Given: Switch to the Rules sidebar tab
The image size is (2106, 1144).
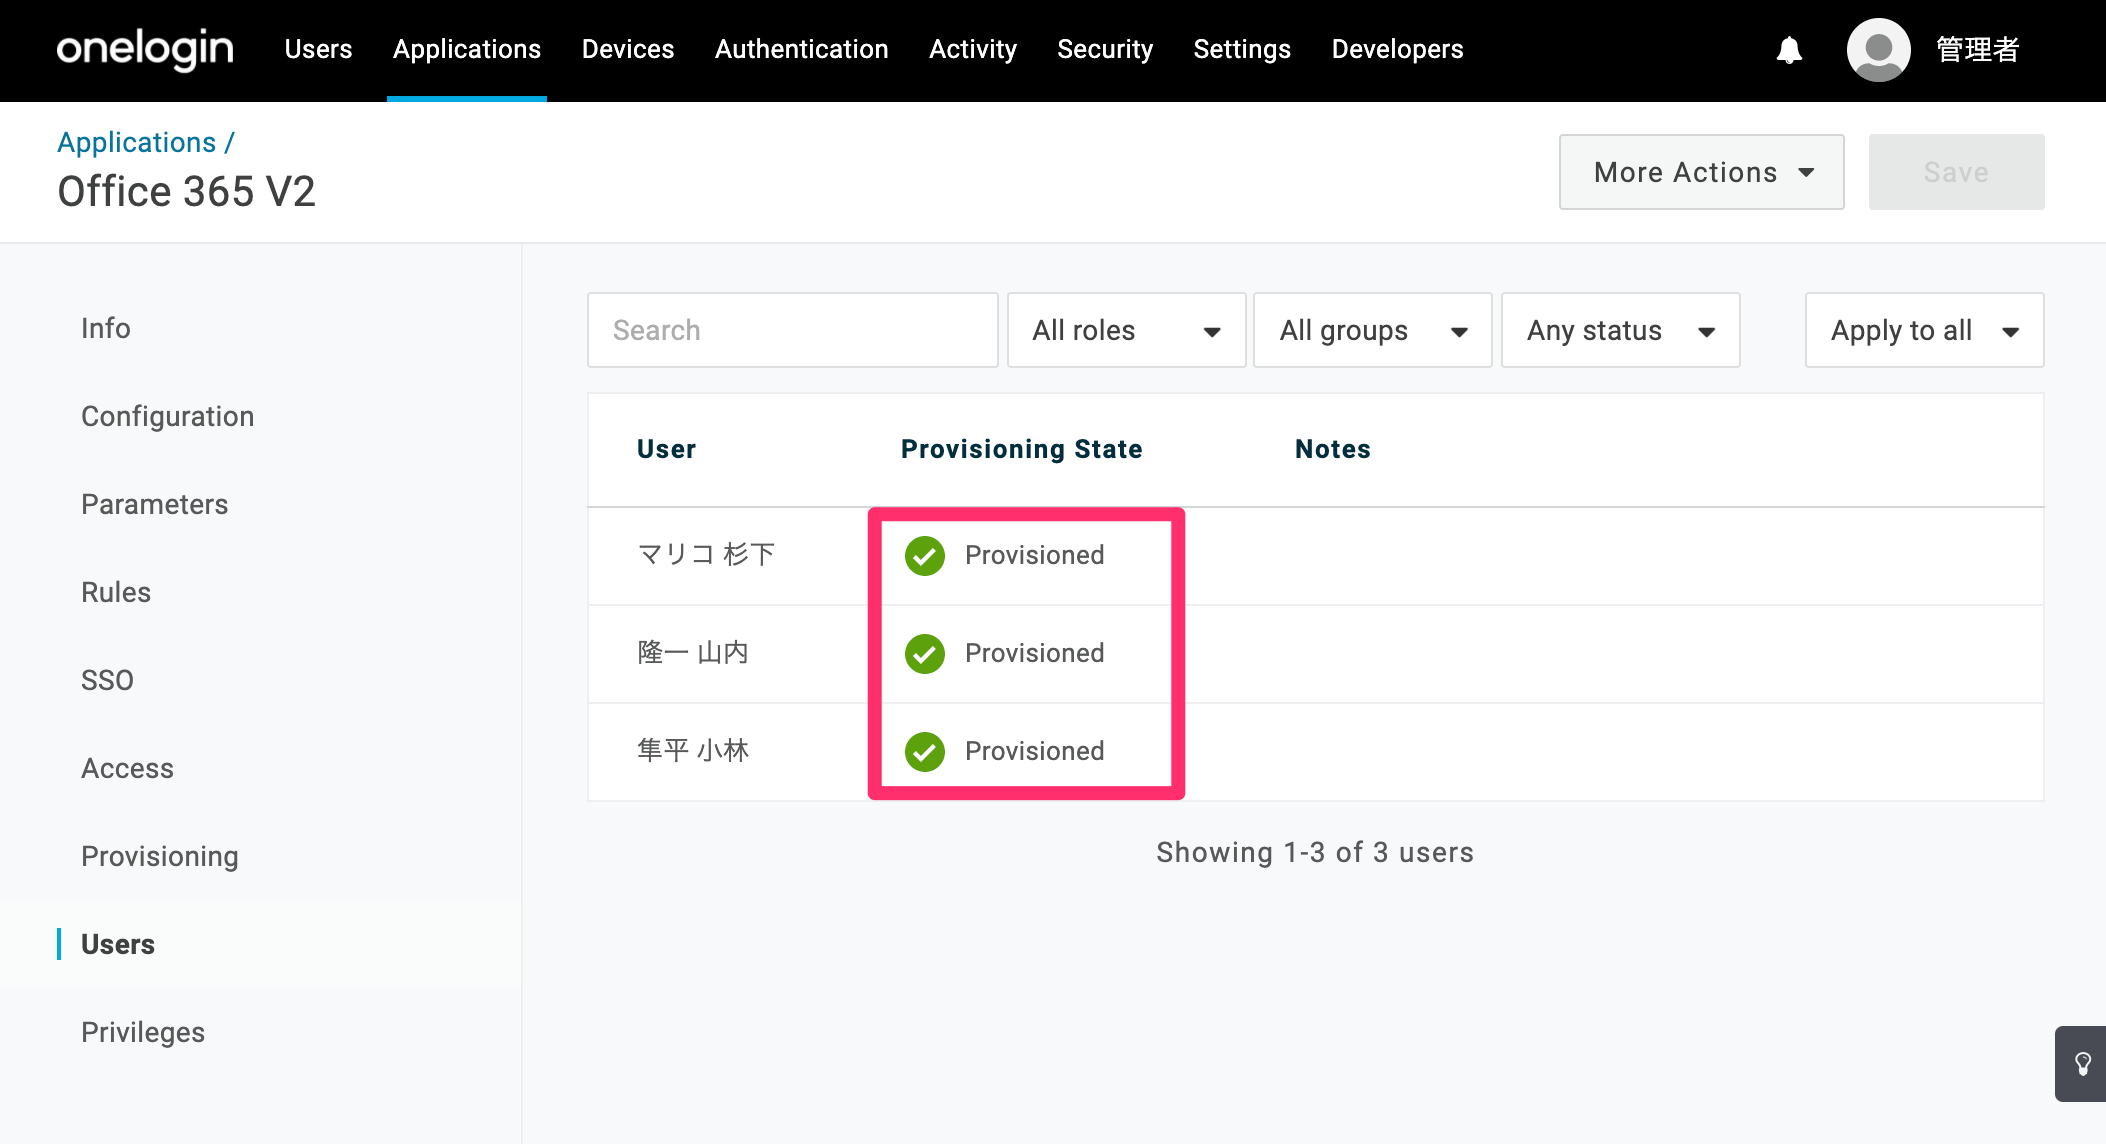Looking at the screenshot, I should 116,592.
